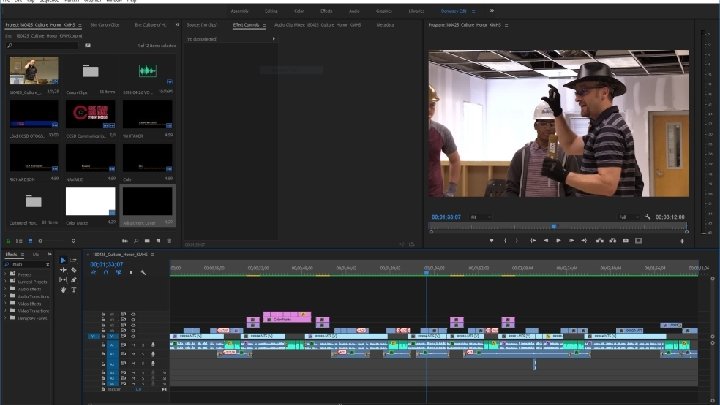Expand Audio Effects folder
The image size is (720, 405).
click(6, 289)
